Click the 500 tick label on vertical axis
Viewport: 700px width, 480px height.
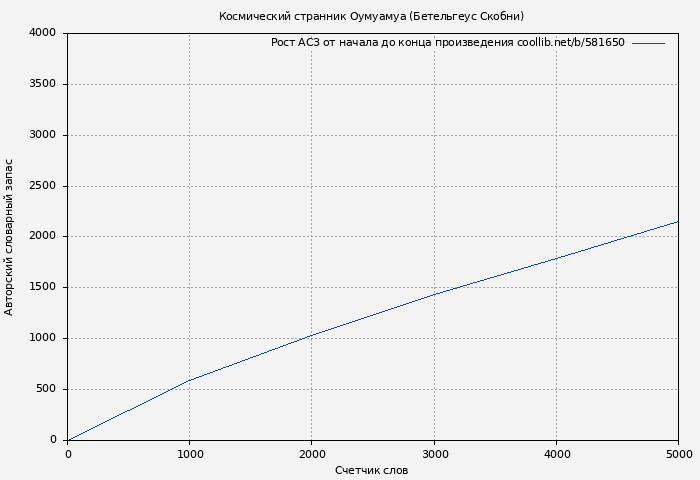[46, 390]
